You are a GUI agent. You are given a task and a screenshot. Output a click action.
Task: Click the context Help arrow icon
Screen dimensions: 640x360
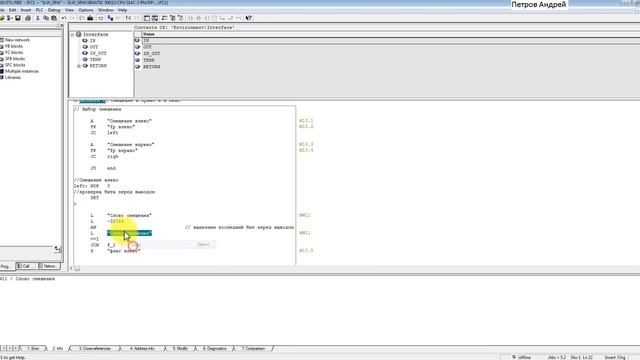pos(249,18)
